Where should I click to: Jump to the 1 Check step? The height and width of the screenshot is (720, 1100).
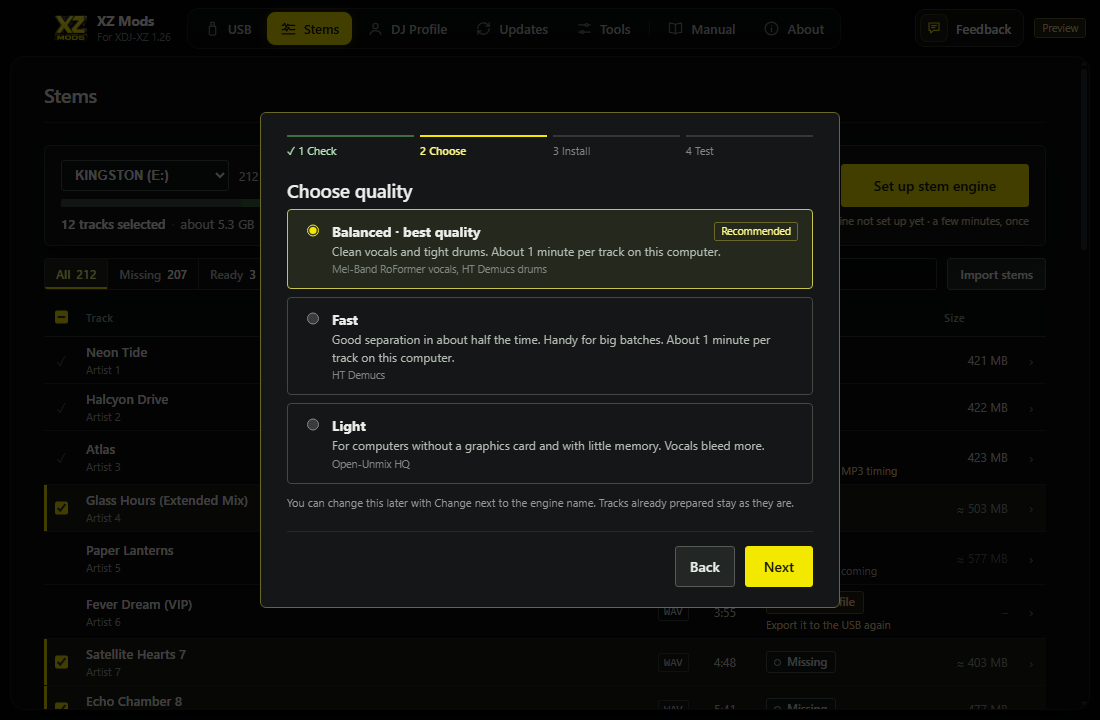coord(350,147)
